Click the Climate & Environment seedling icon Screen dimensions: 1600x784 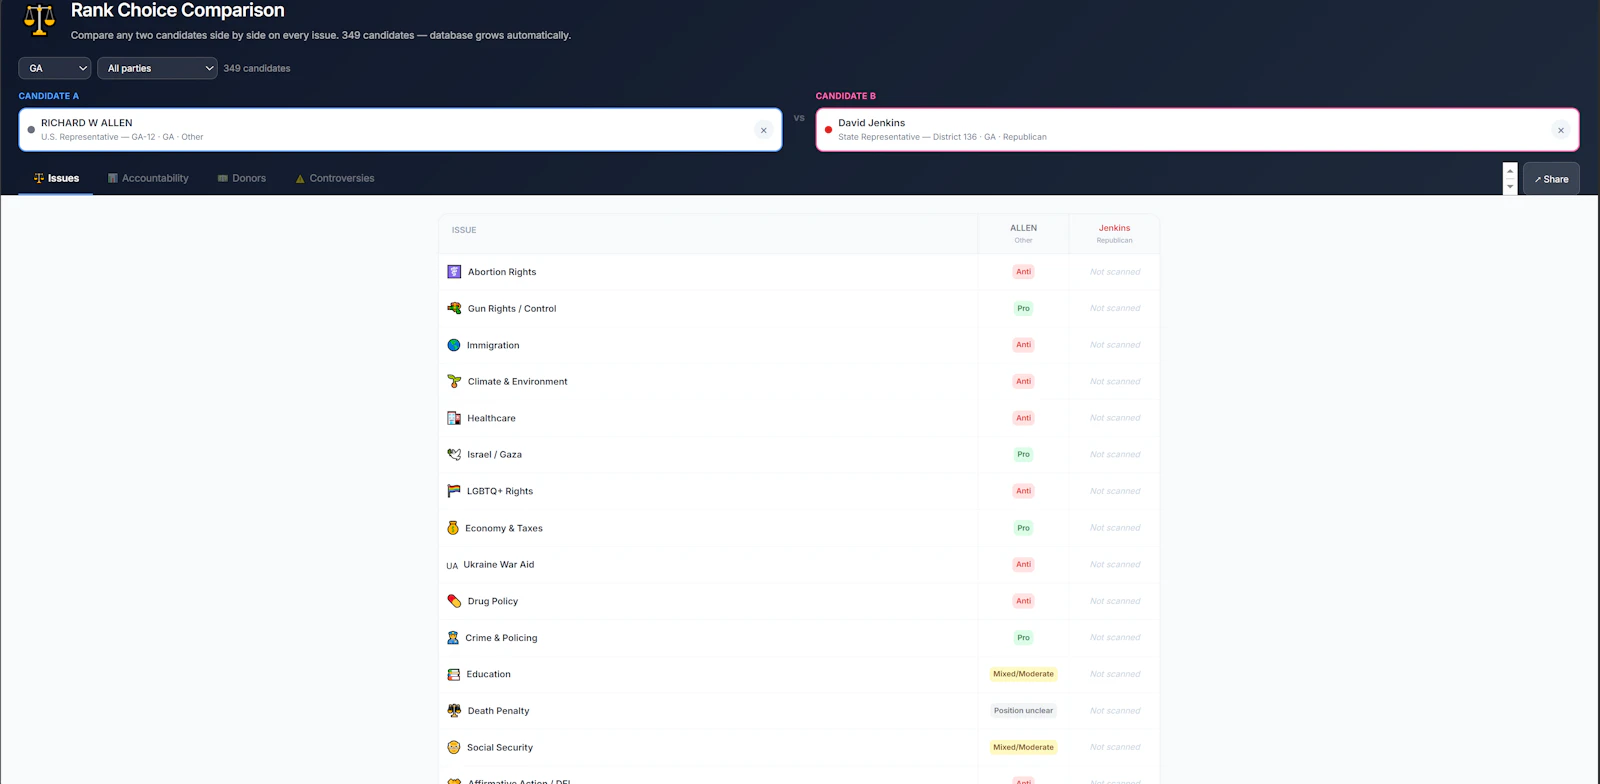[454, 381]
